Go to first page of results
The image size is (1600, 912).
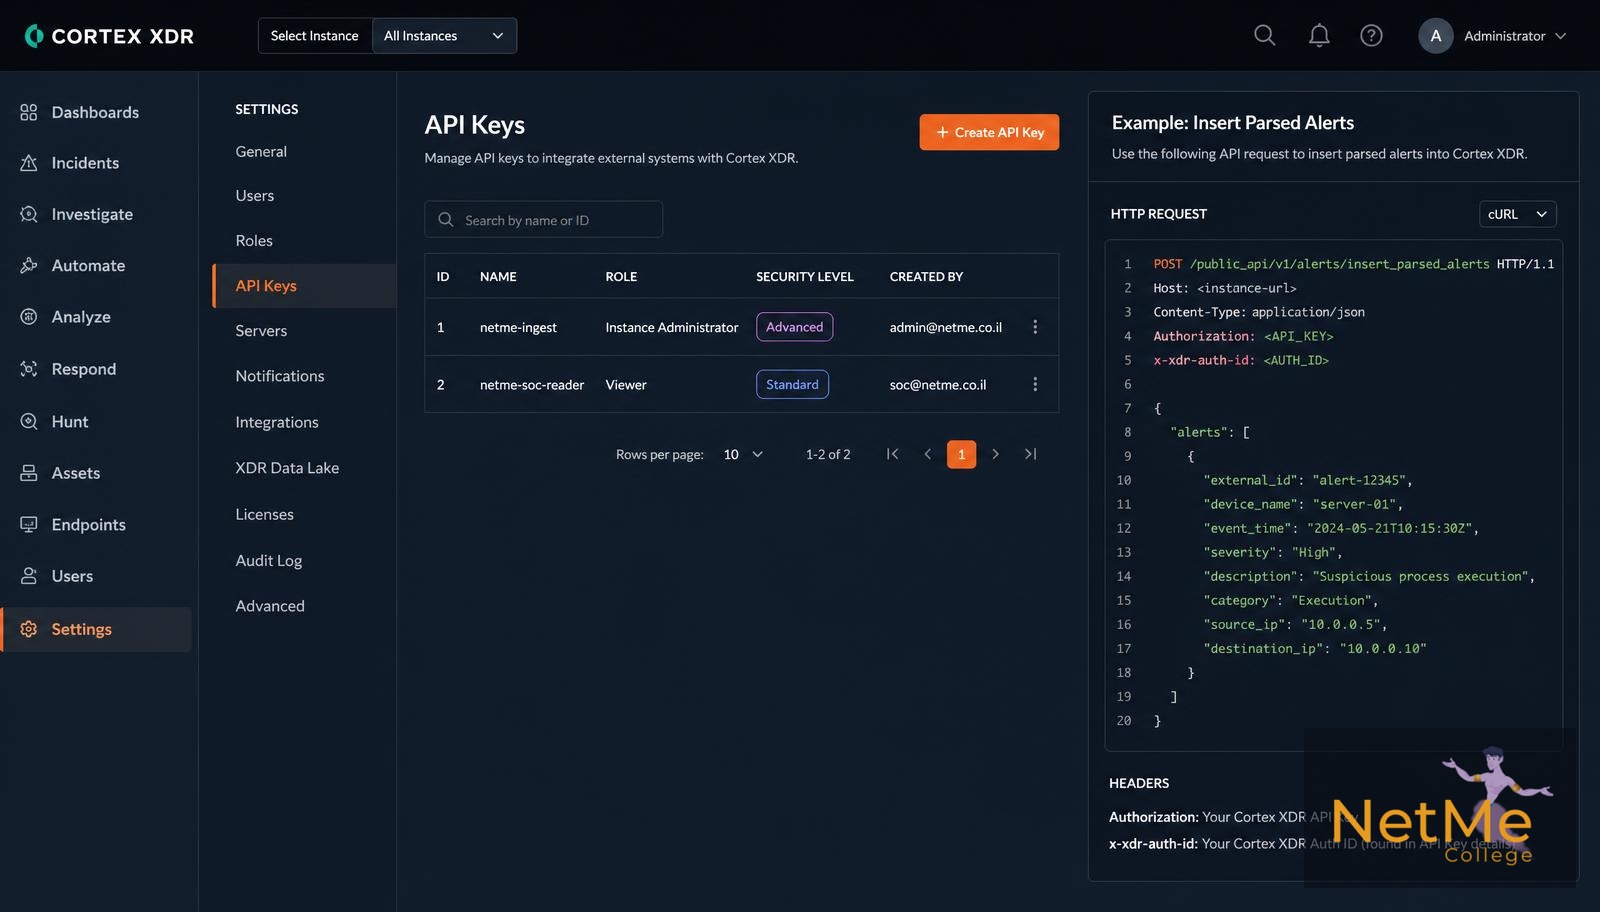point(892,454)
